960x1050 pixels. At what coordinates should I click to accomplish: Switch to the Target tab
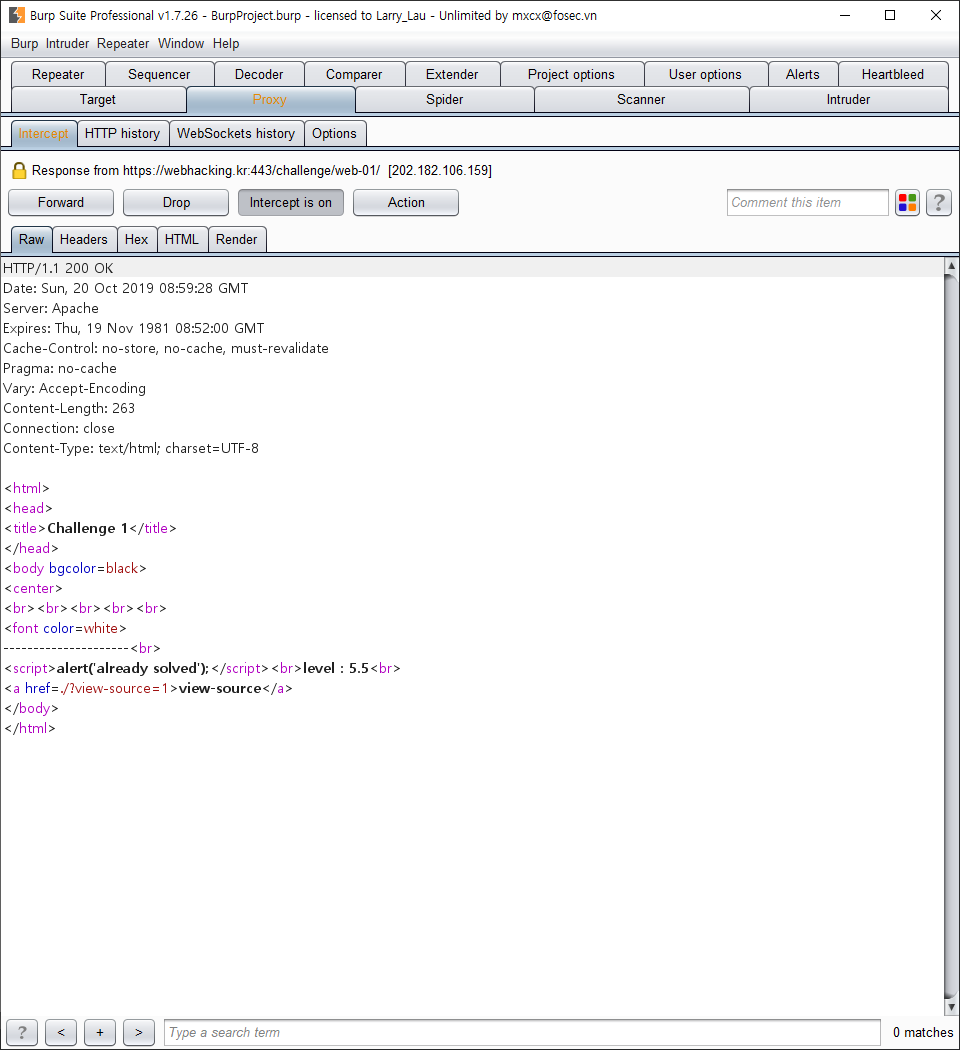tap(98, 100)
